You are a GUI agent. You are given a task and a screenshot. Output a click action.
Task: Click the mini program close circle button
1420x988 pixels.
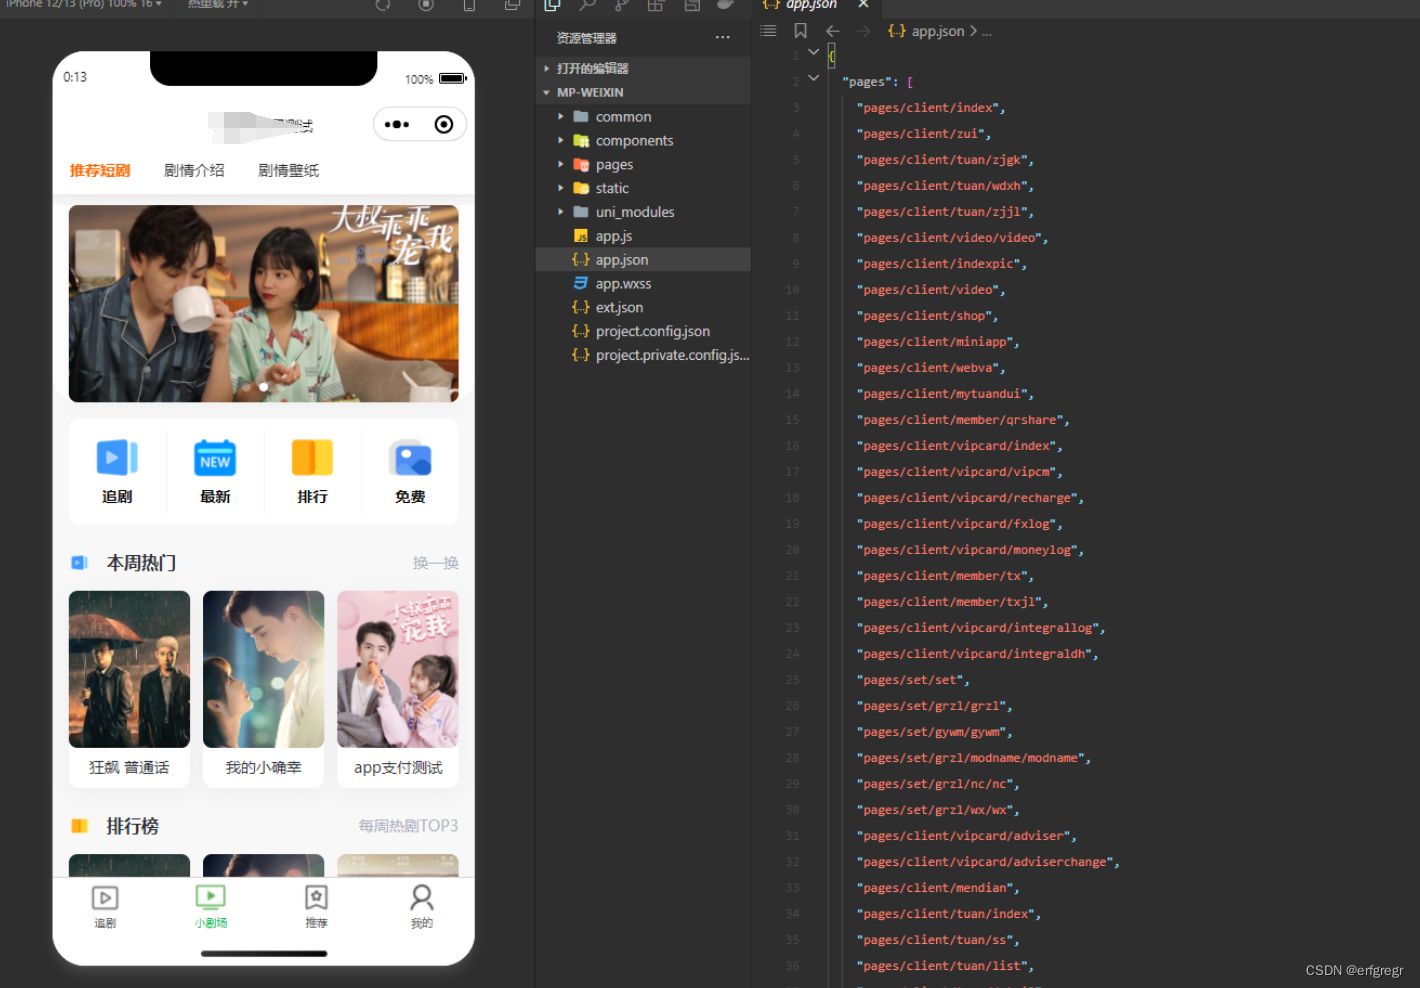click(444, 125)
